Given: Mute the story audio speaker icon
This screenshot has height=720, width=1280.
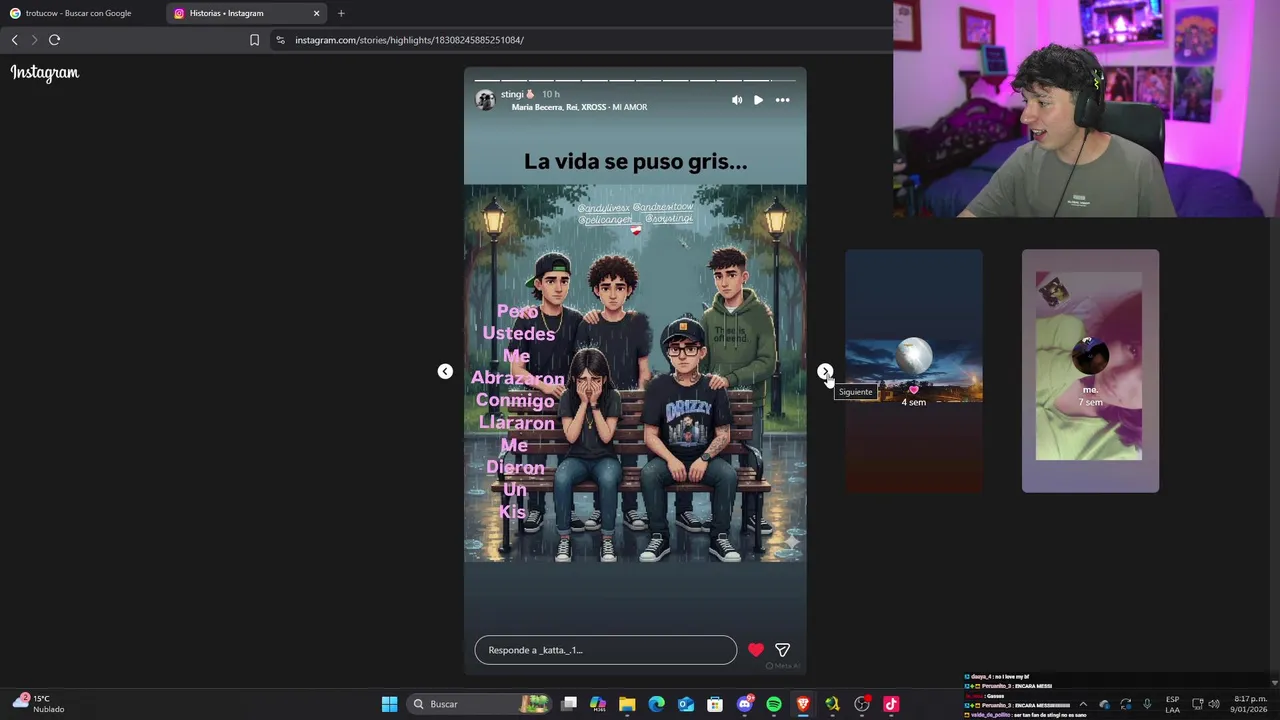Looking at the screenshot, I should pyautogui.click(x=737, y=100).
